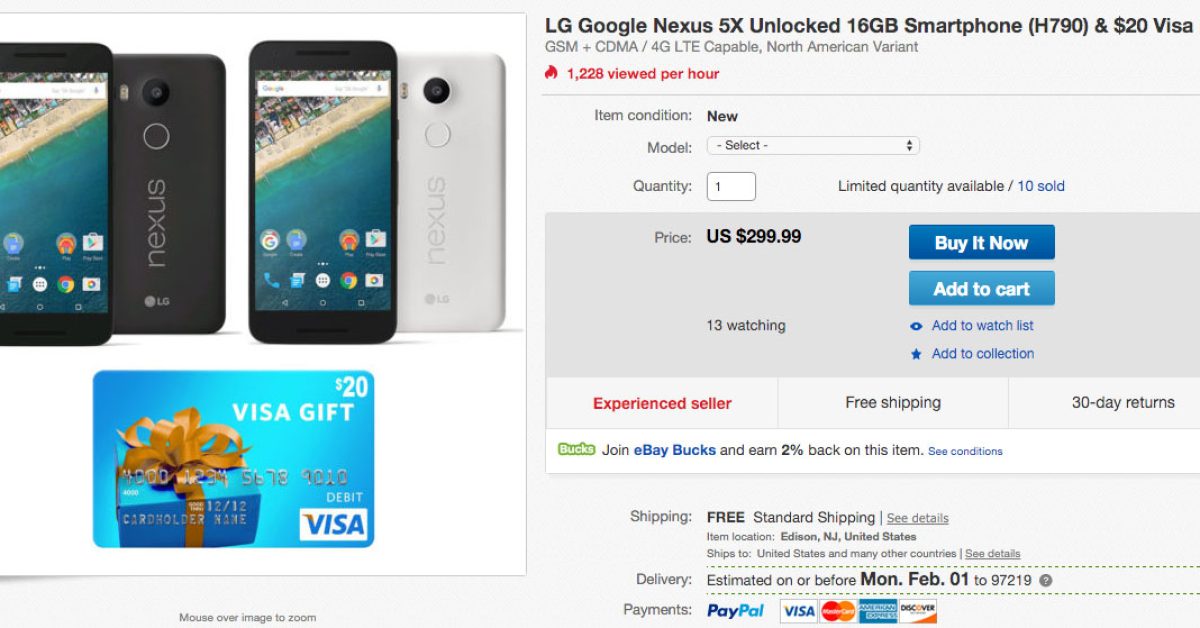
Task: Open shipping See details link
Action: (917, 518)
